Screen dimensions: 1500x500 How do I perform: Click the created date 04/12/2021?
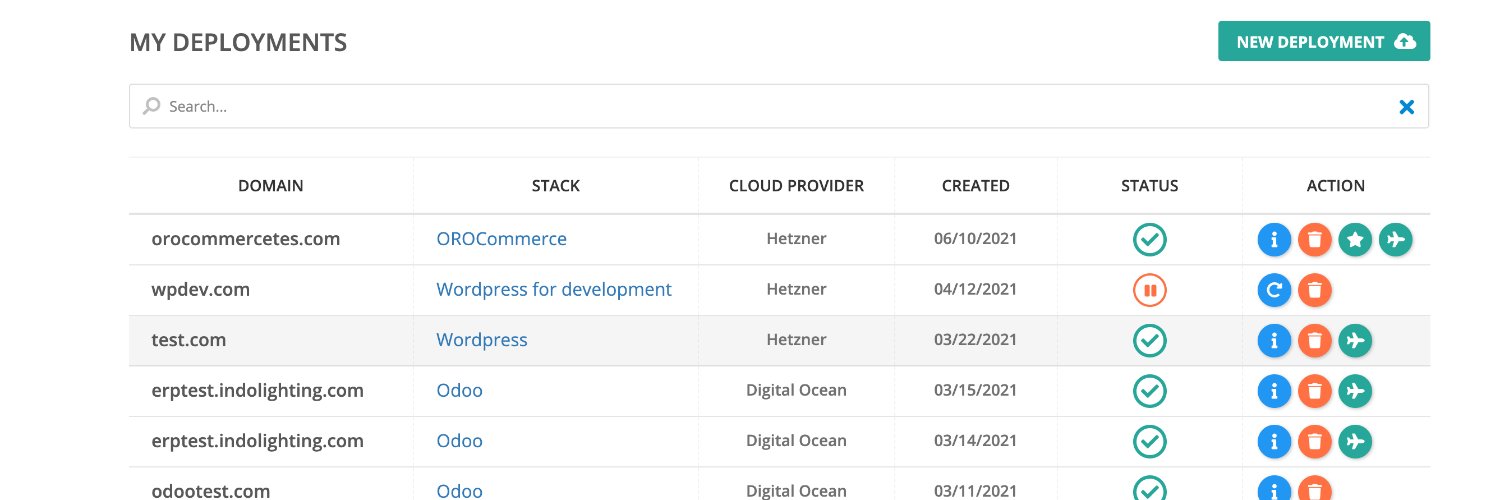point(976,289)
